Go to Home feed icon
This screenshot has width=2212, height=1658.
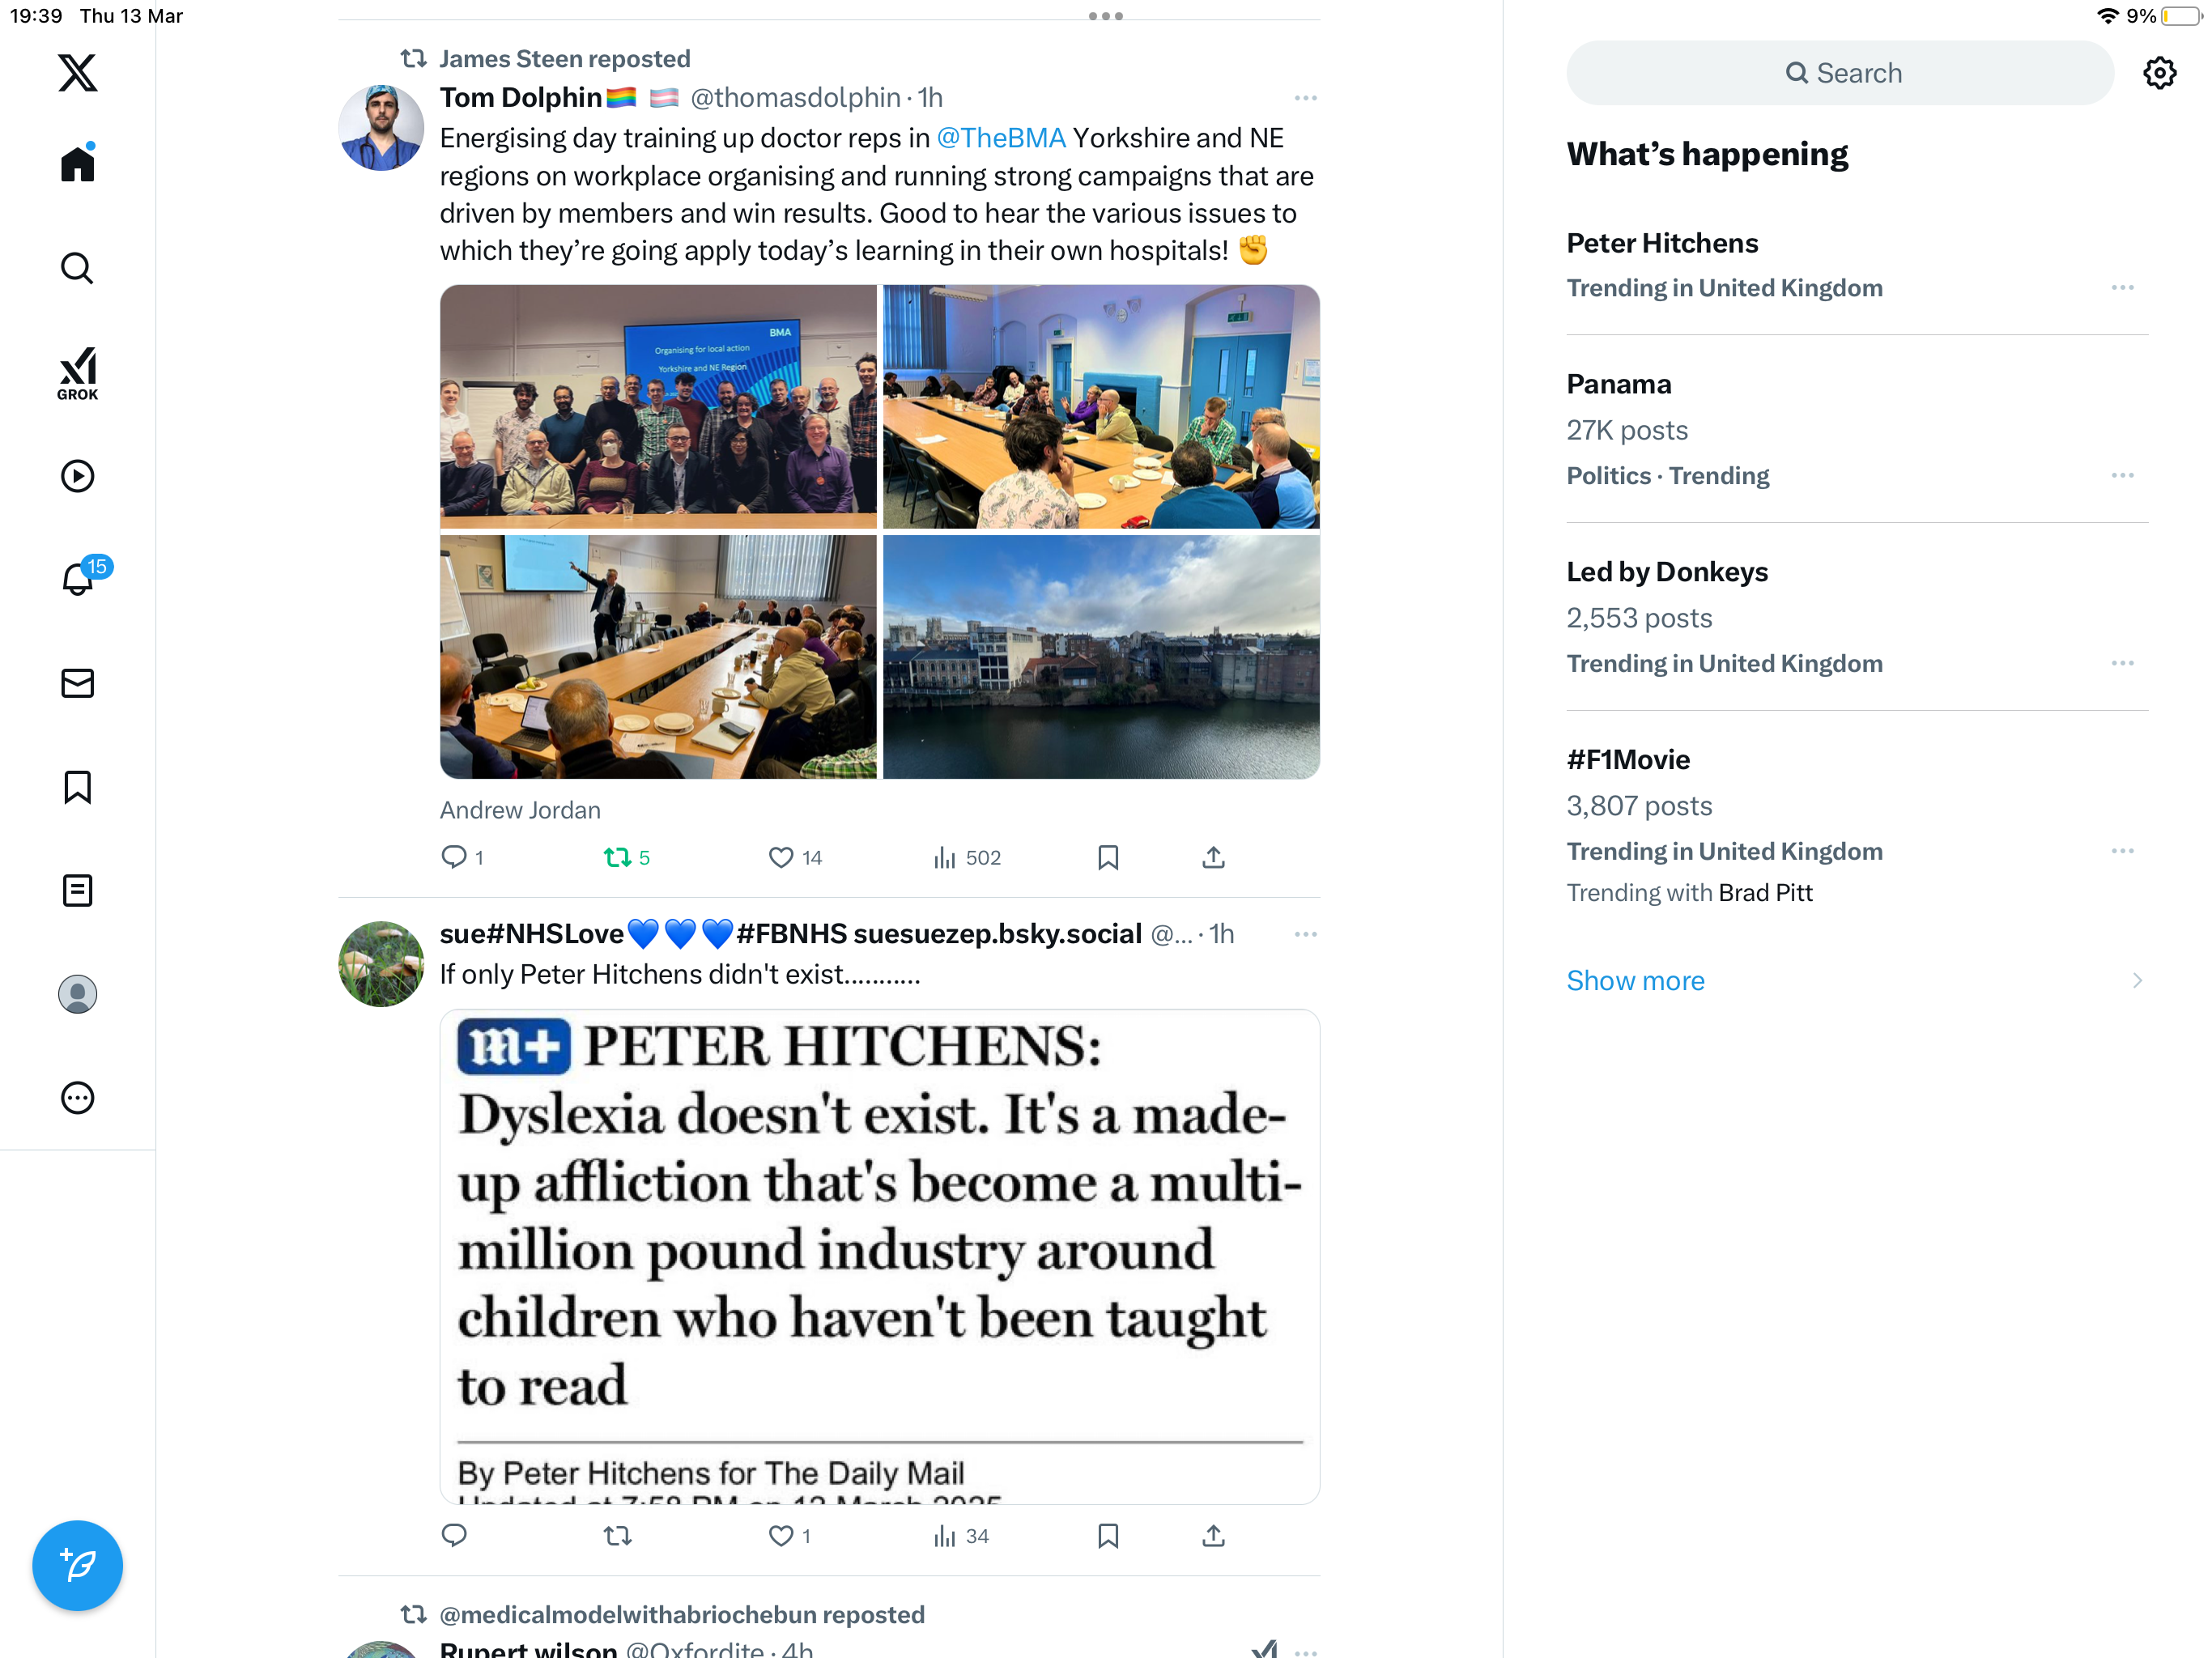(x=77, y=163)
